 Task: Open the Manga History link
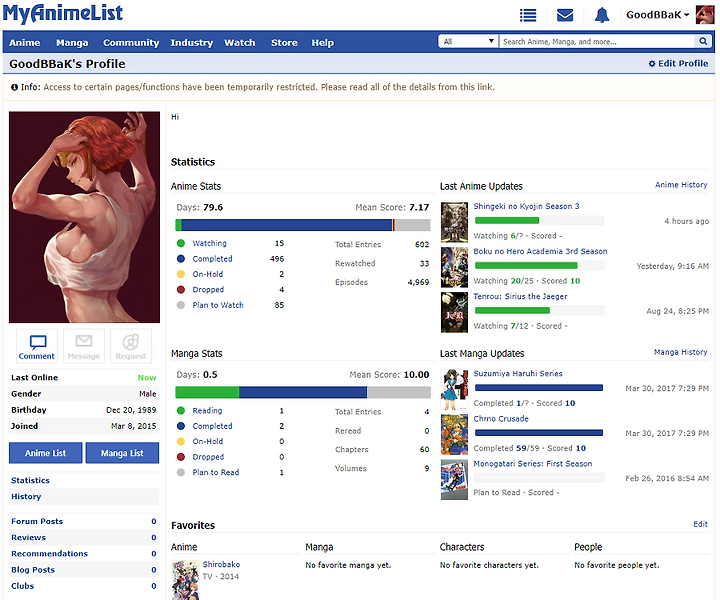pyautogui.click(x=681, y=352)
